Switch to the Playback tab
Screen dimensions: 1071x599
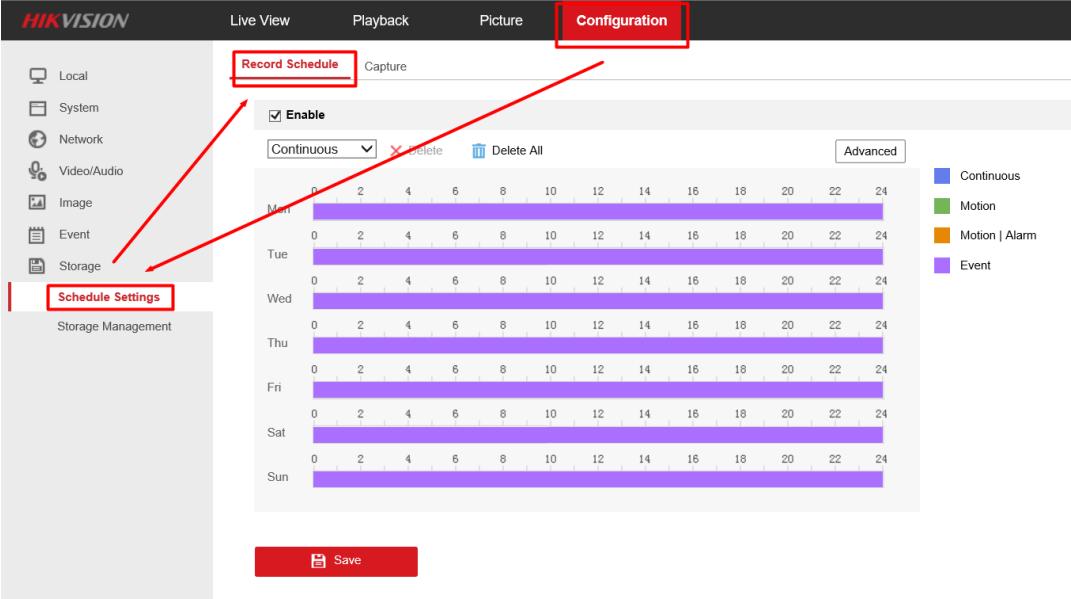coord(380,20)
